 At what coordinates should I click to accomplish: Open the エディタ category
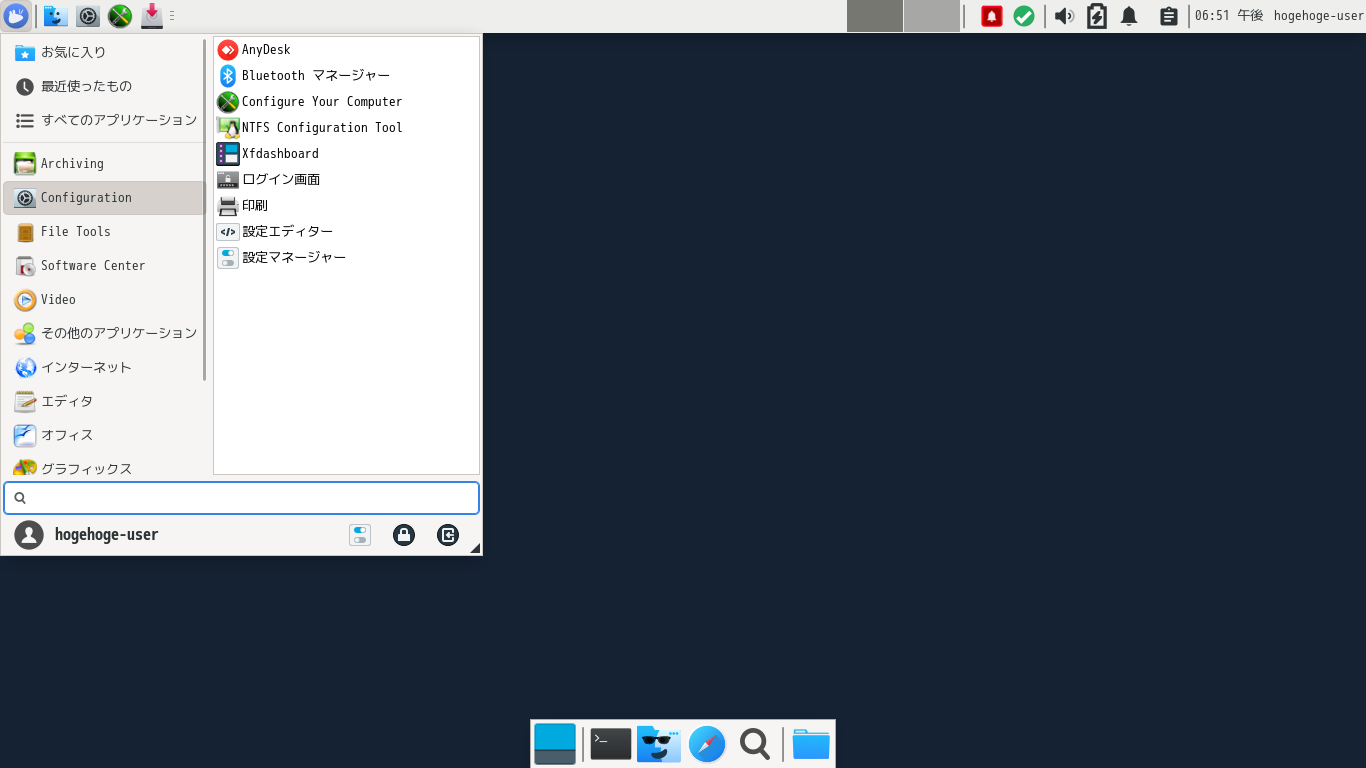click(104, 401)
